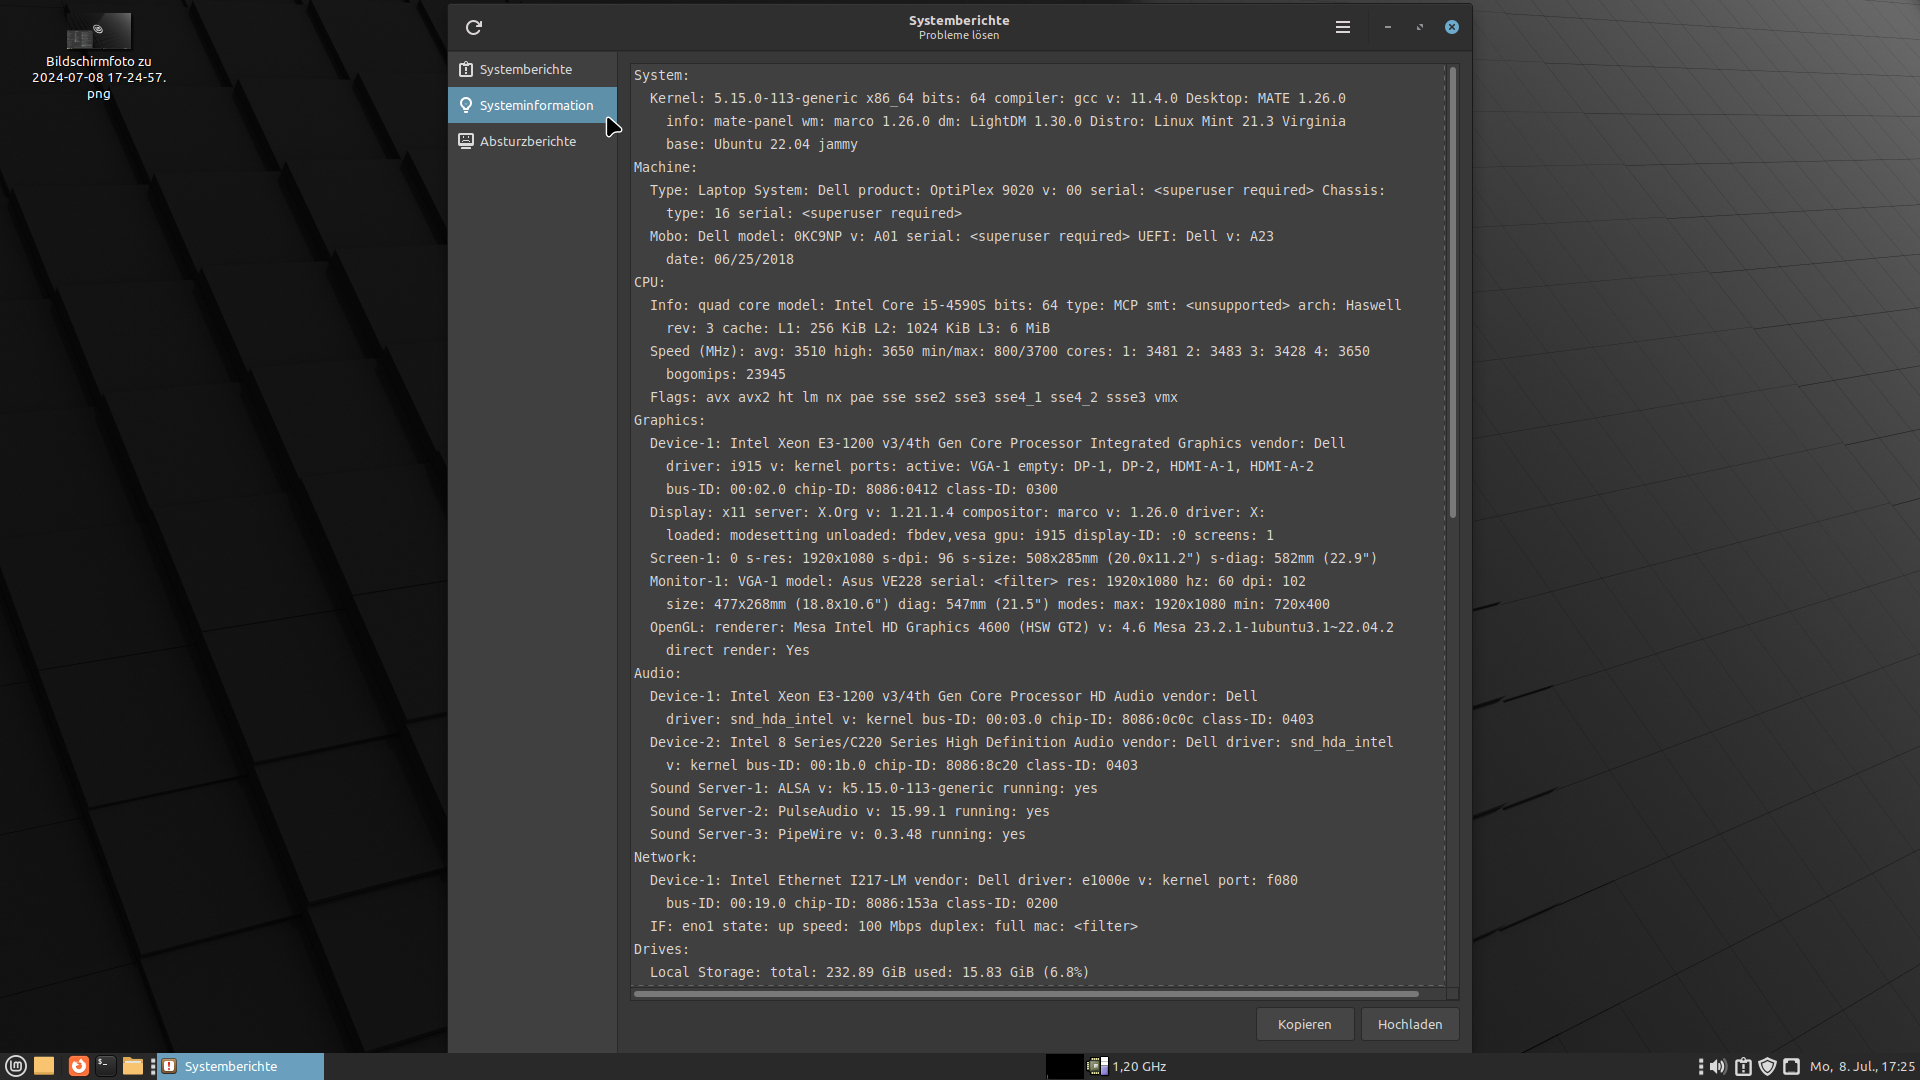
Task: Open the clock calendar in the panel
Action: point(1861,1066)
